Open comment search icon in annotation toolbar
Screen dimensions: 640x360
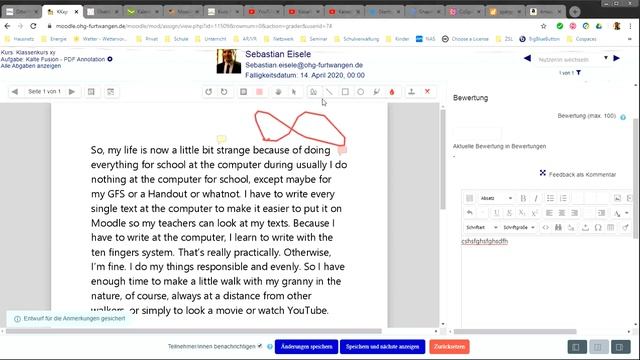click(x=91, y=92)
